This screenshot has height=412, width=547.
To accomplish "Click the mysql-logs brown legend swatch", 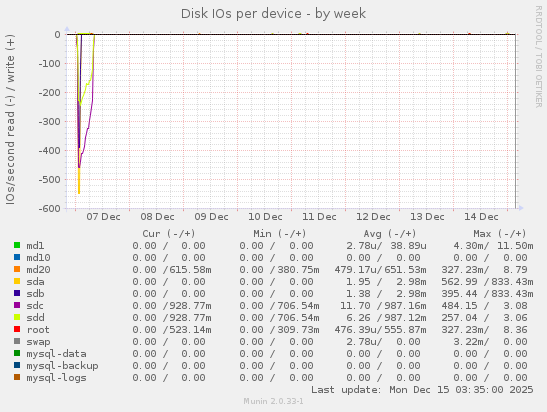I will pyautogui.click(x=17, y=377).
